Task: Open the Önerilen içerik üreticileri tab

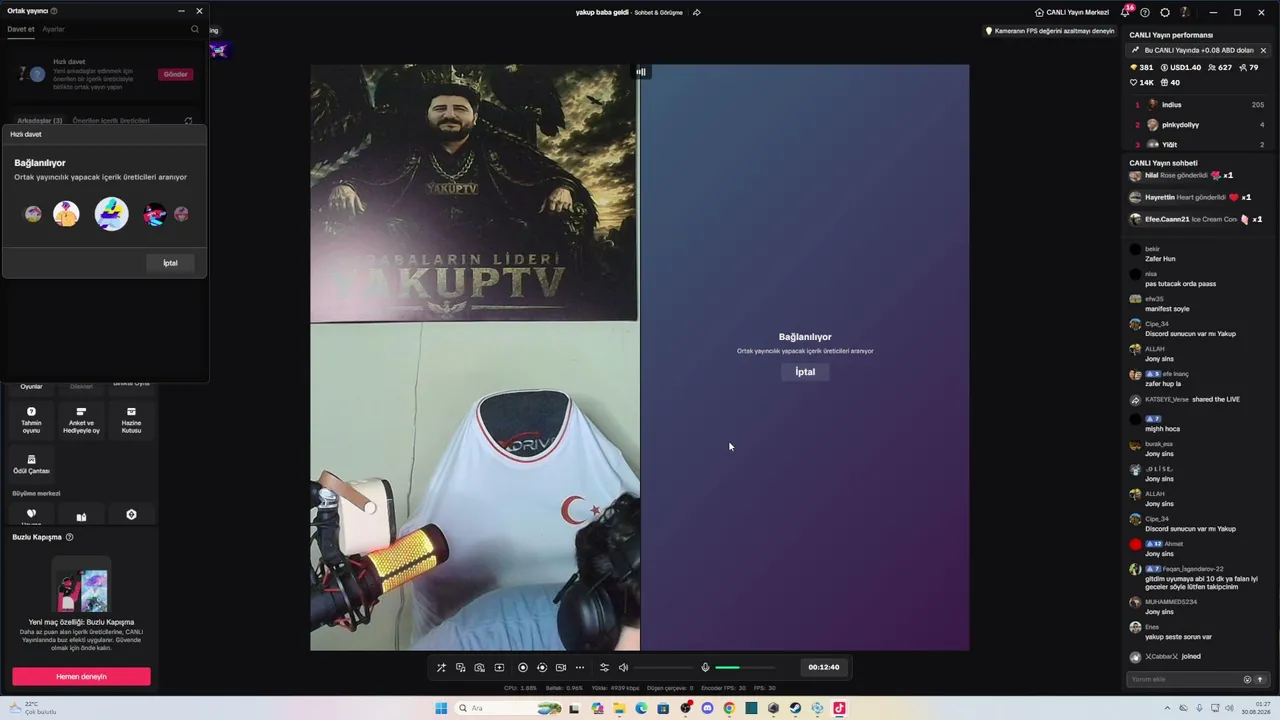Action: pyautogui.click(x=111, y=121)
